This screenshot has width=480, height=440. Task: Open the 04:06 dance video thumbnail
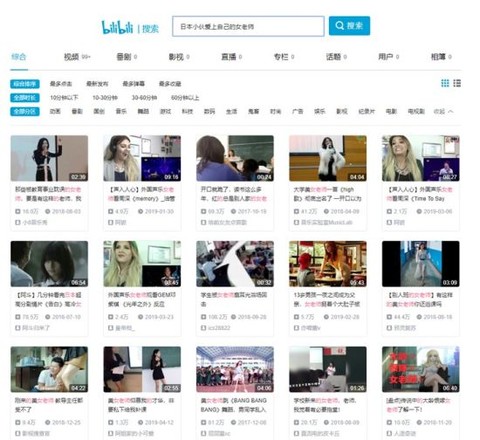point(235,369)
